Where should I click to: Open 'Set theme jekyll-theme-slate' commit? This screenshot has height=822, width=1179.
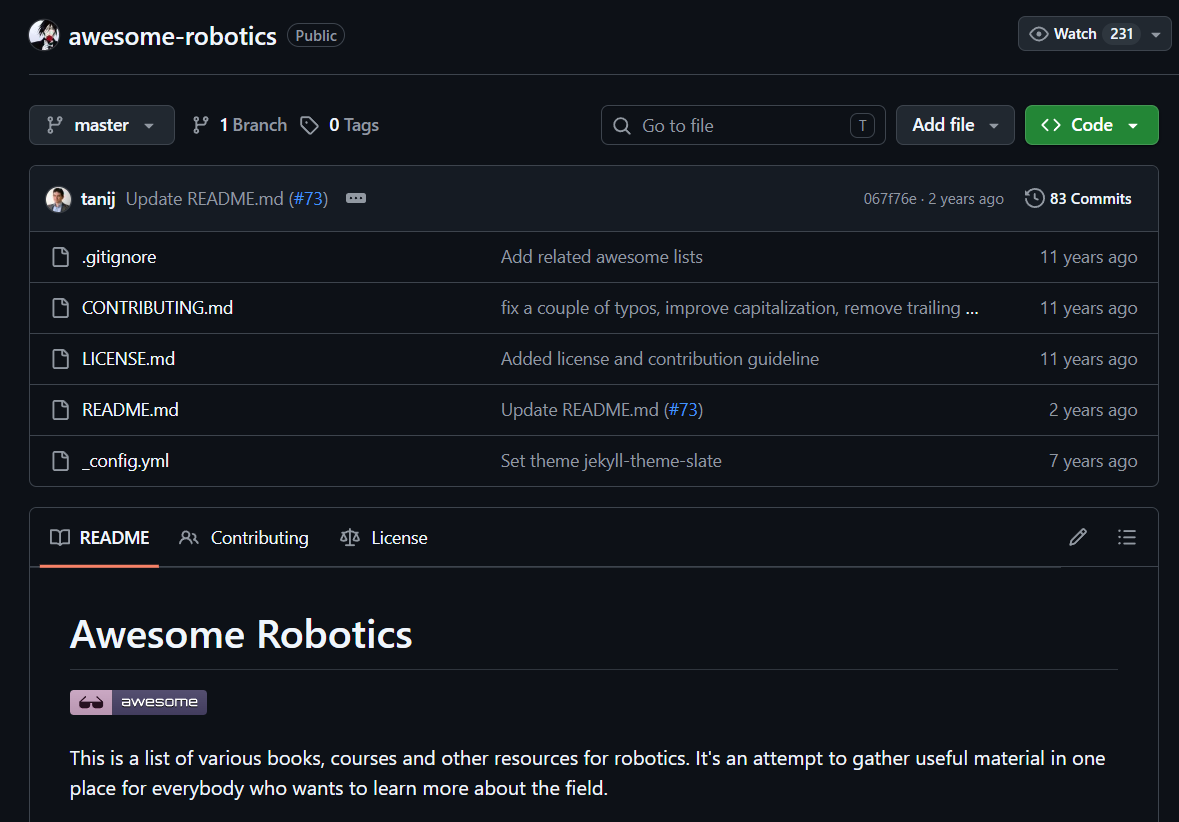coord(611,461)
